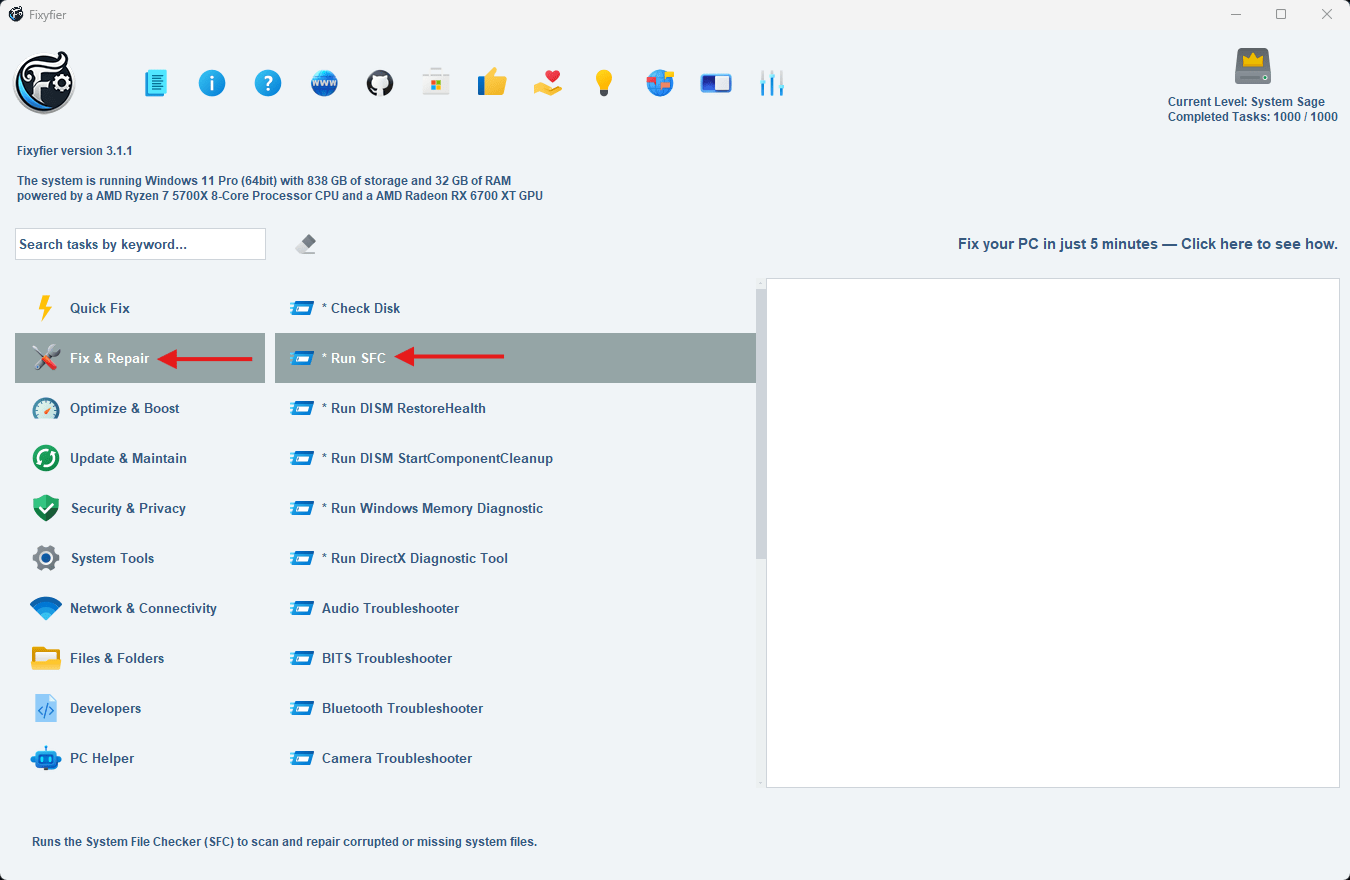Select Run DISM RestoreHealth task
The image size is (1350, 880).
[x=515, y=408]
